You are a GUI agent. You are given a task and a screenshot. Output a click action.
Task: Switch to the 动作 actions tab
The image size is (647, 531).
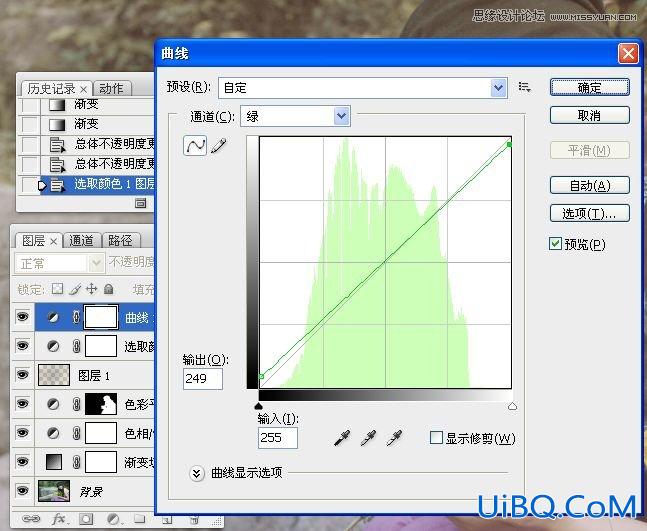111,89
